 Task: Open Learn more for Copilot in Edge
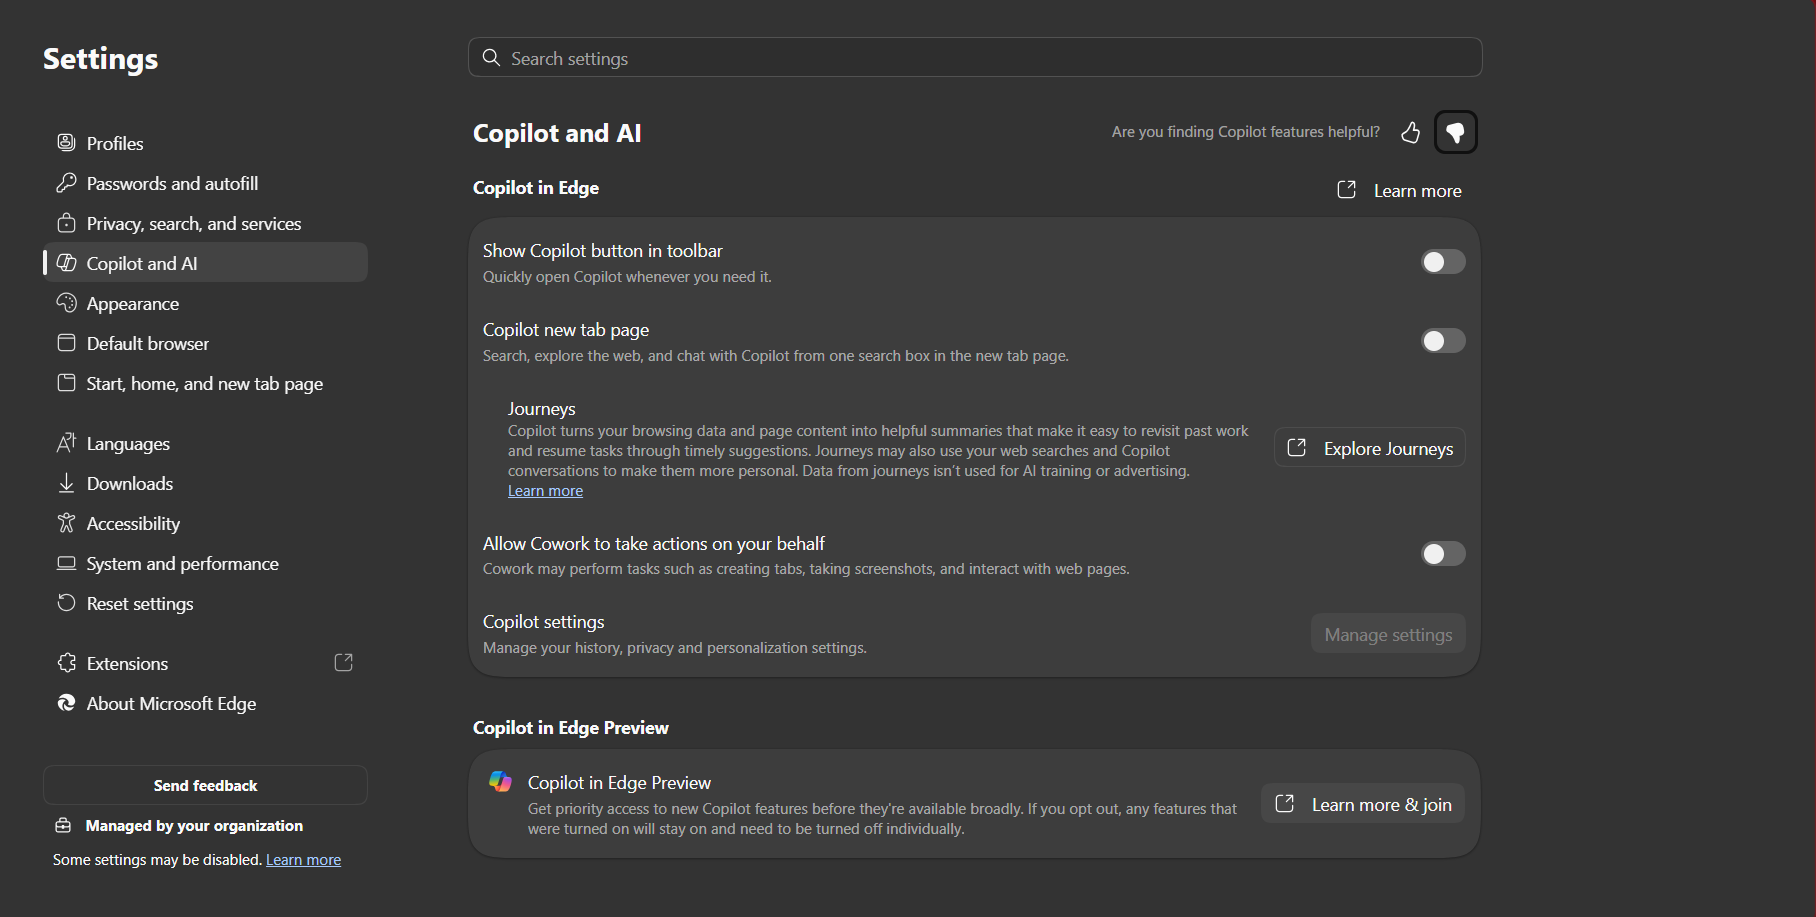[x=1400, y=190]
